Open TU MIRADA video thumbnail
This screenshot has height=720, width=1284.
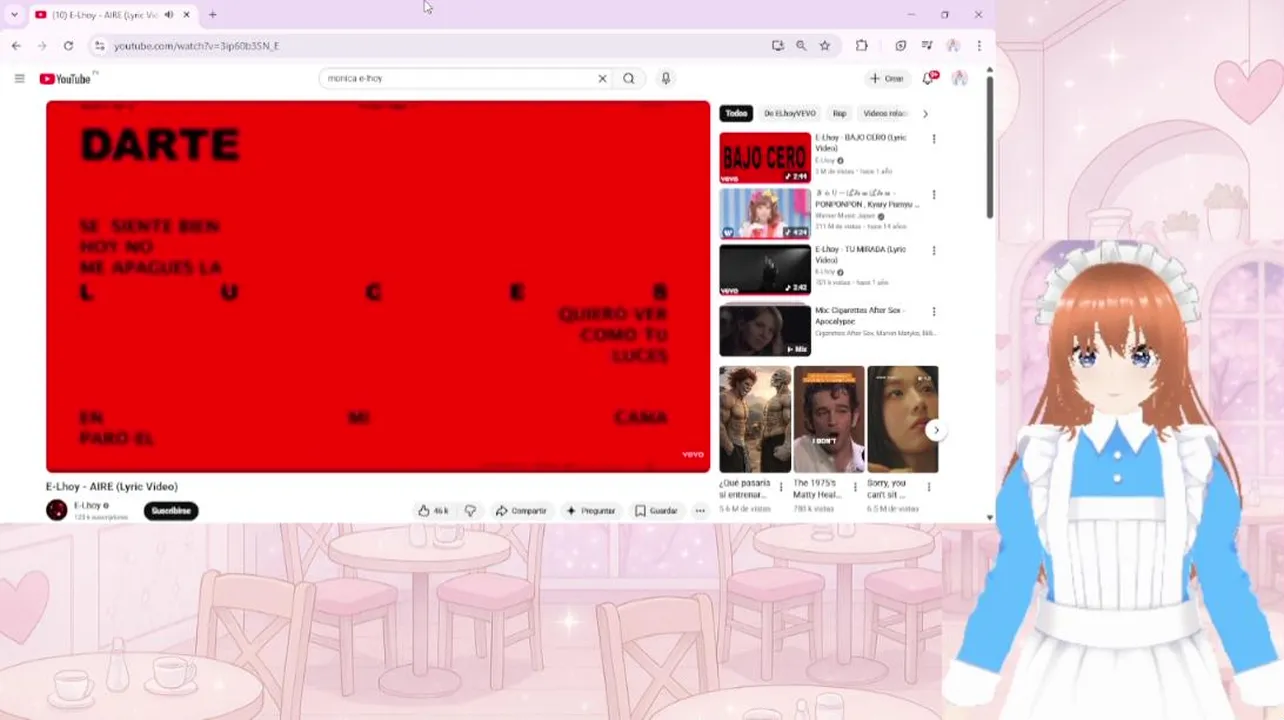pos(765,270)
